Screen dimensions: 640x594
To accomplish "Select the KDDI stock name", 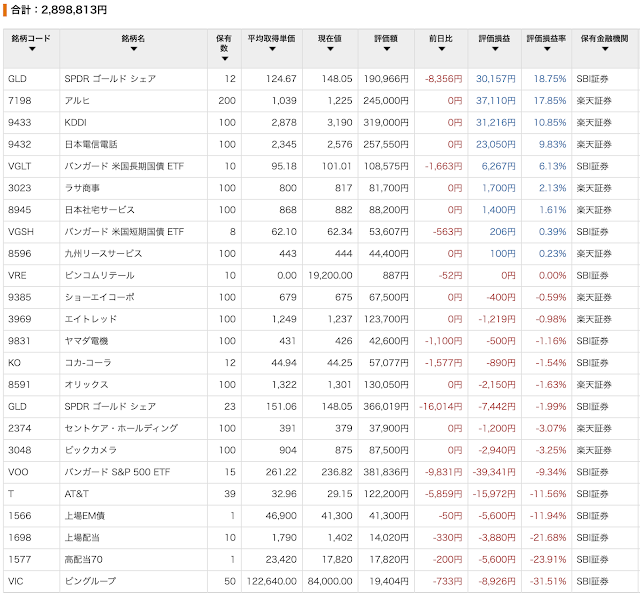I will 76,122.
